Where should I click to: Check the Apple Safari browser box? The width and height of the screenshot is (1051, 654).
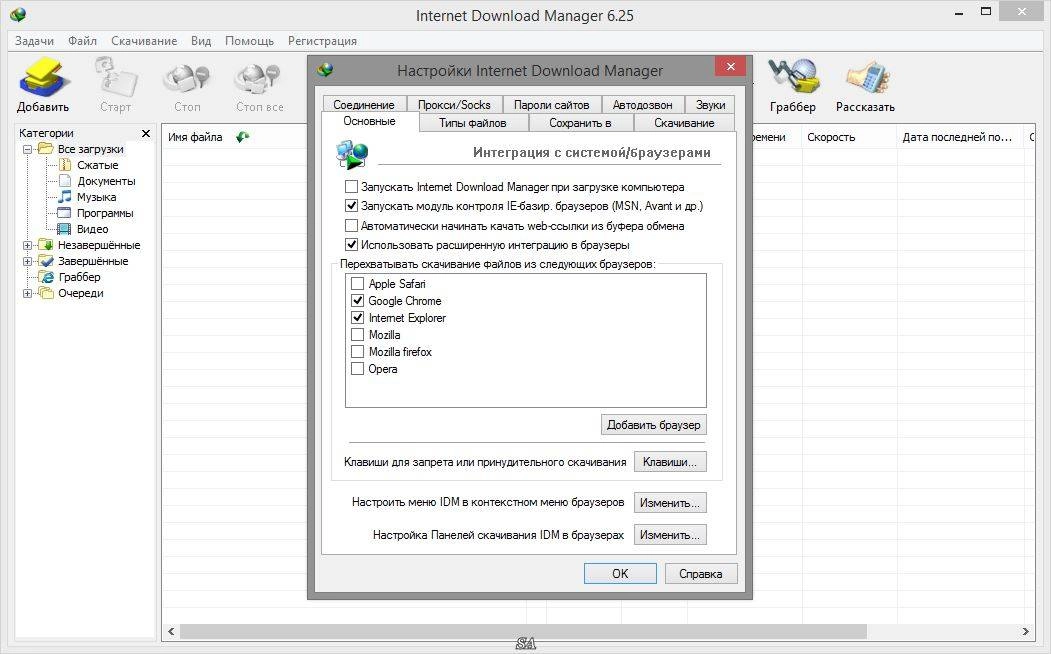(358, 283)
